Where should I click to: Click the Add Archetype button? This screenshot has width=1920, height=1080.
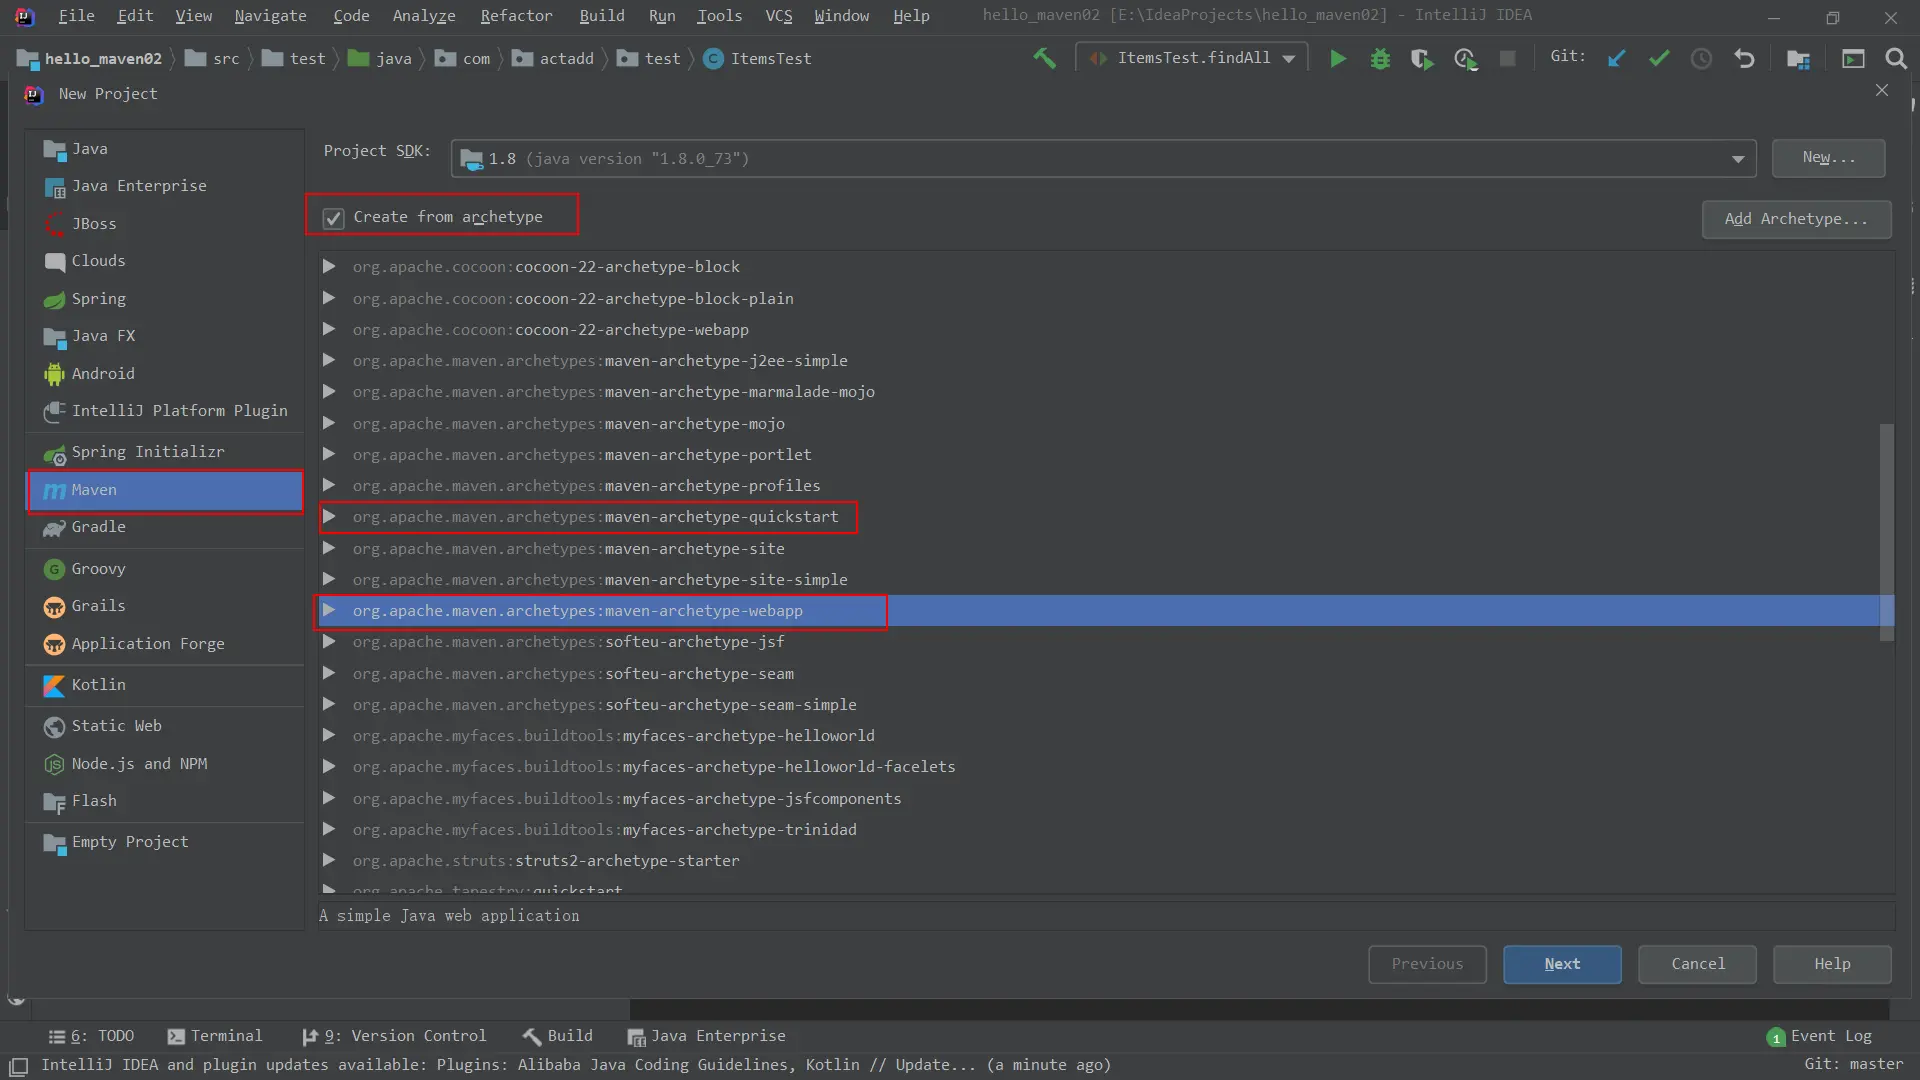click(x=1795, y=219)
